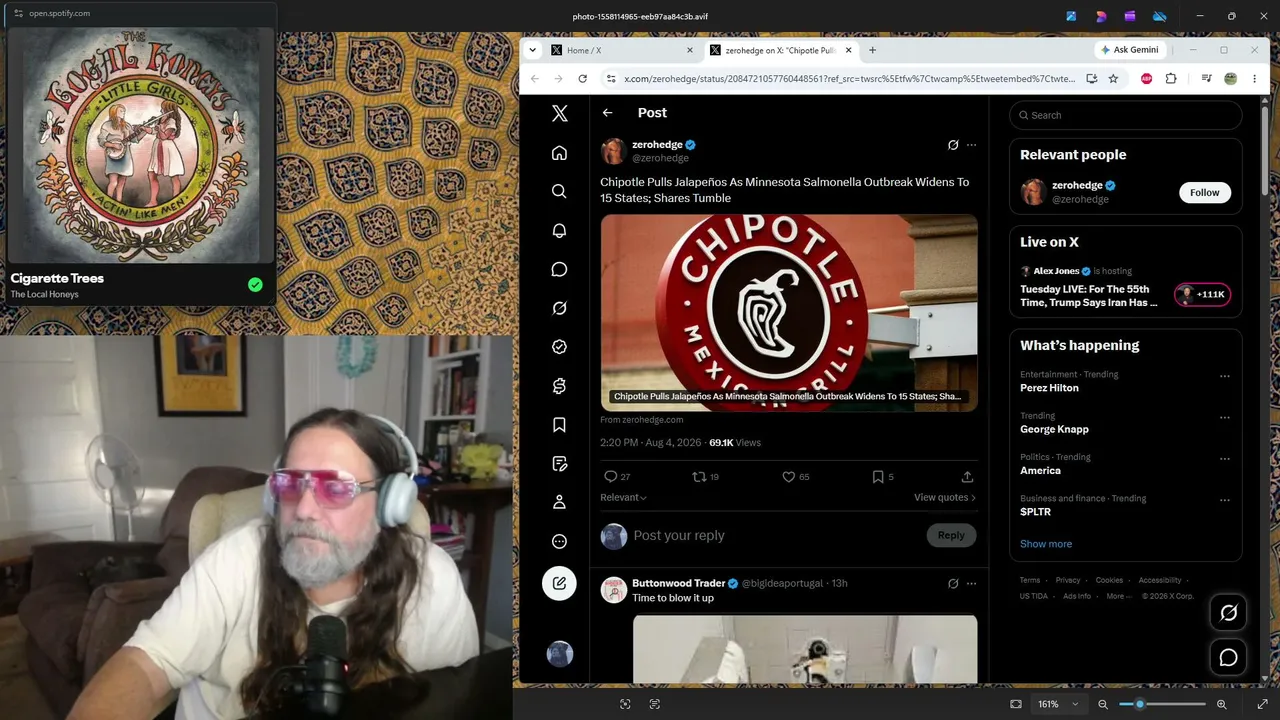
Task: Expand the footer More menu
Action: point(1119,596)
